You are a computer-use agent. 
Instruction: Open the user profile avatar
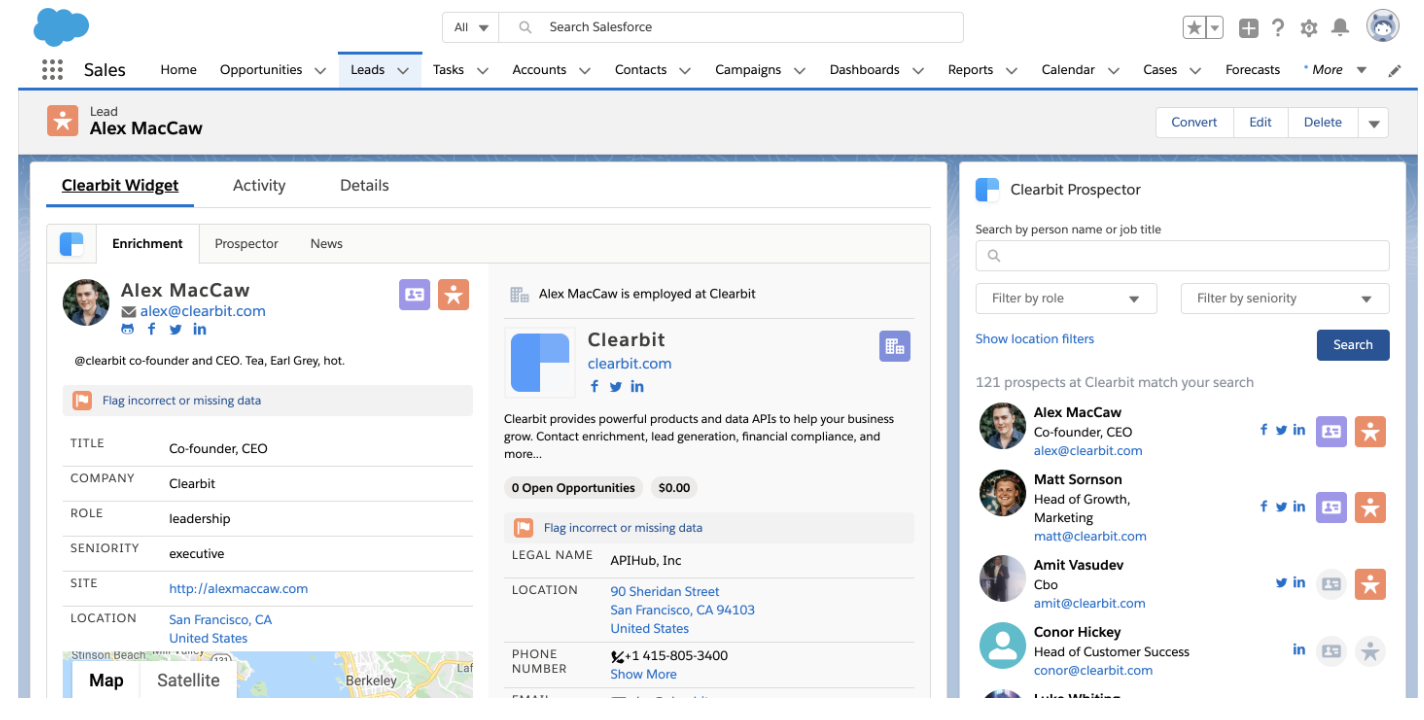pos(1383,27)
